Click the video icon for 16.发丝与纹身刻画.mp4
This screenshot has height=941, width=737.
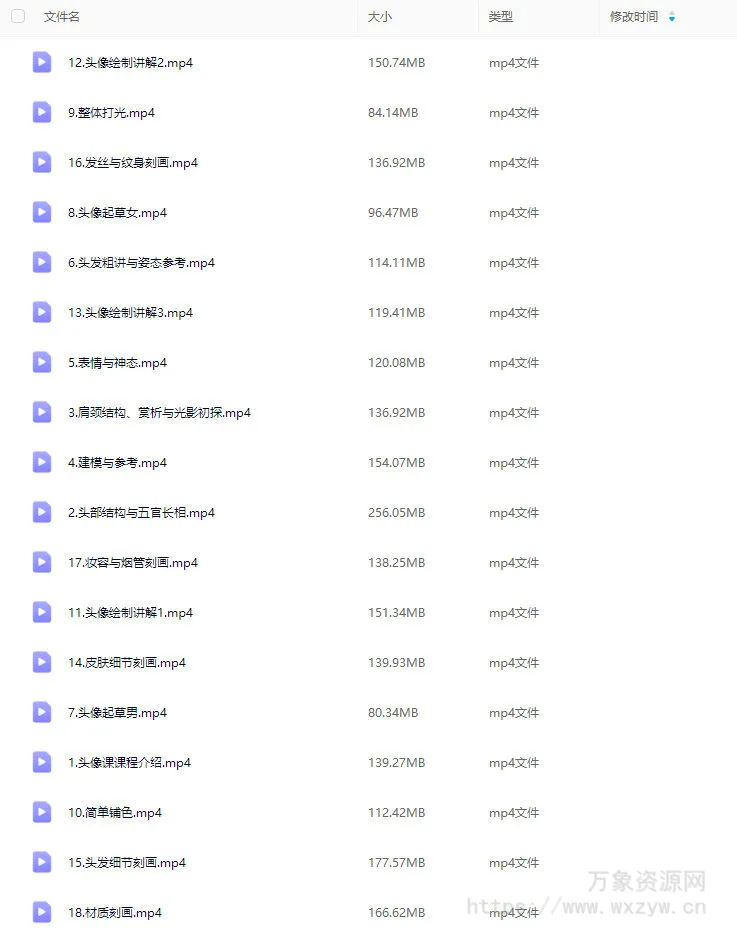tap(41, 163)
